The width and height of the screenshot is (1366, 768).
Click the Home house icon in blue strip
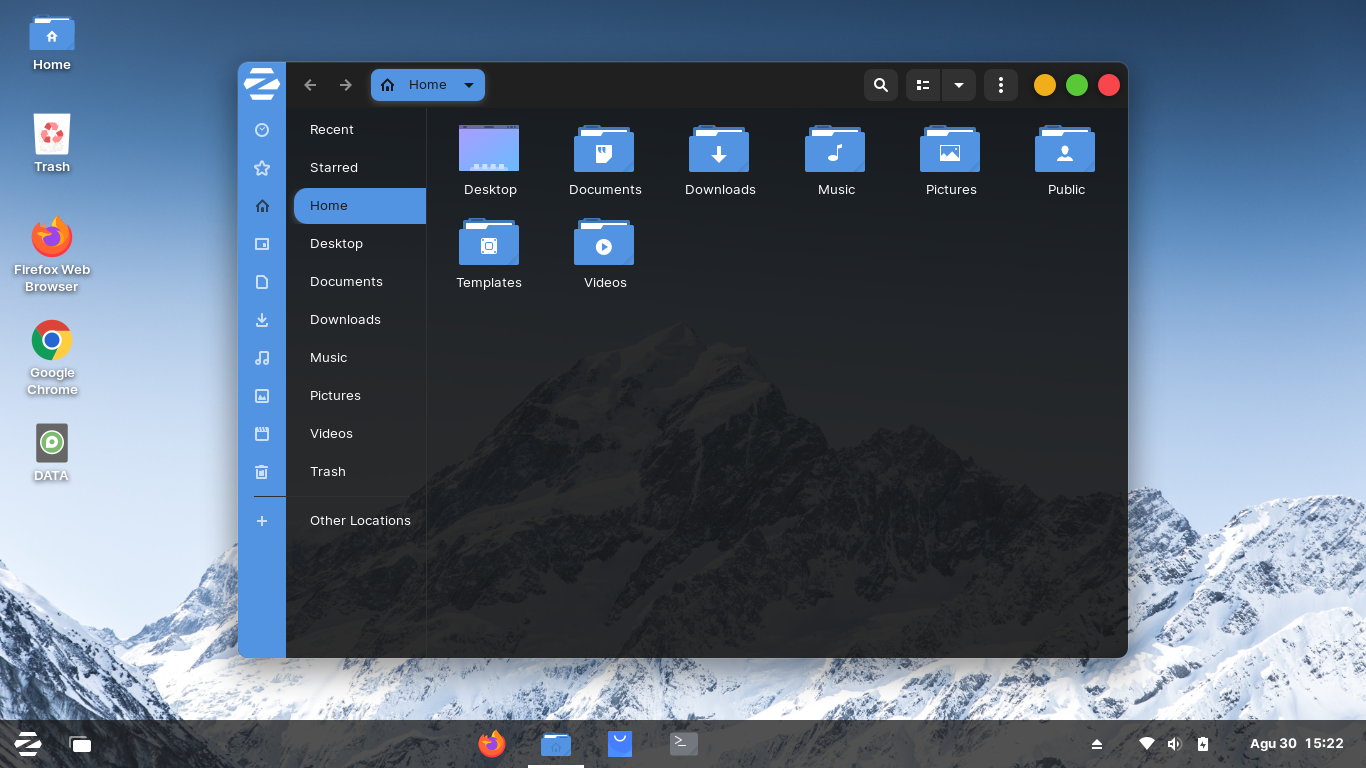point(262,206)
